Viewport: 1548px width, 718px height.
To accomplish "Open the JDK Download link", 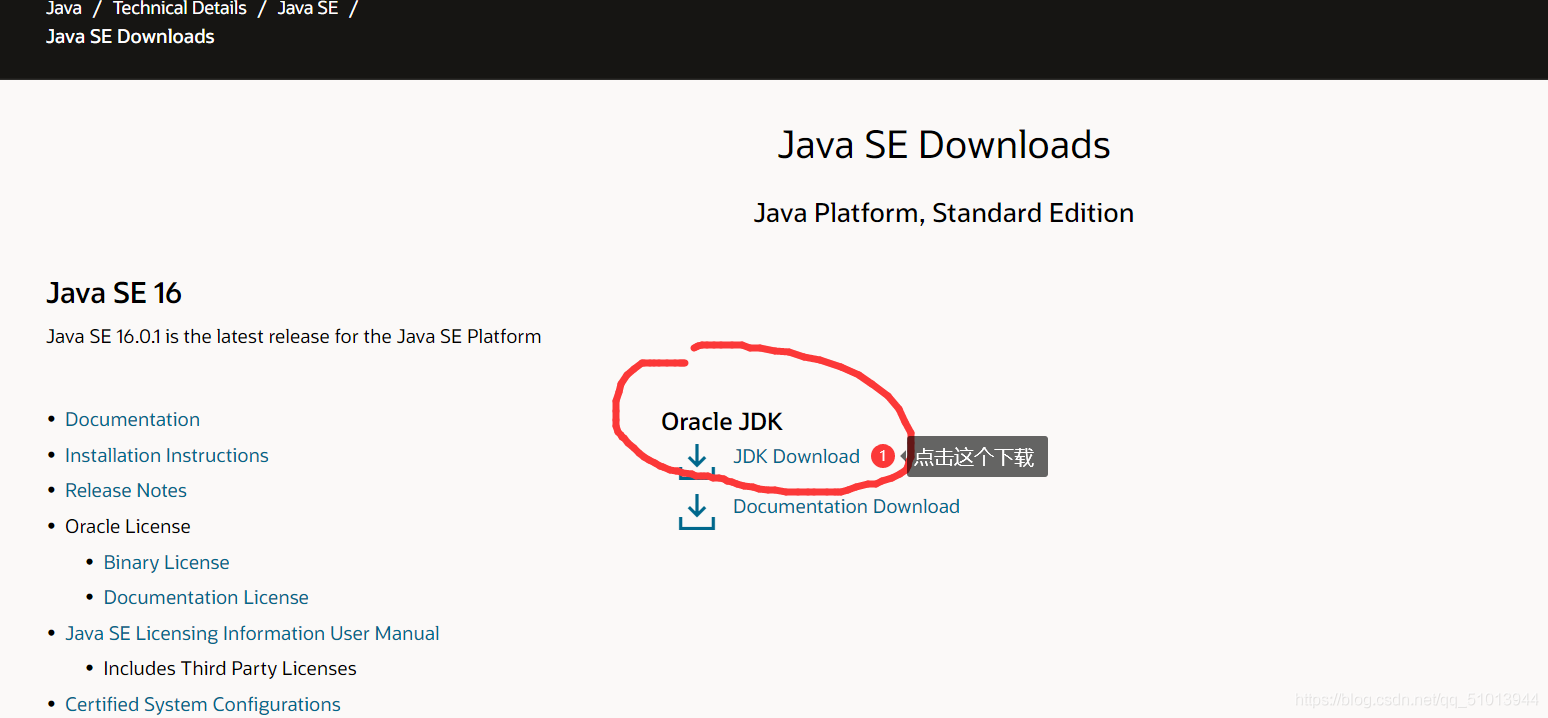I will [796, 456].
